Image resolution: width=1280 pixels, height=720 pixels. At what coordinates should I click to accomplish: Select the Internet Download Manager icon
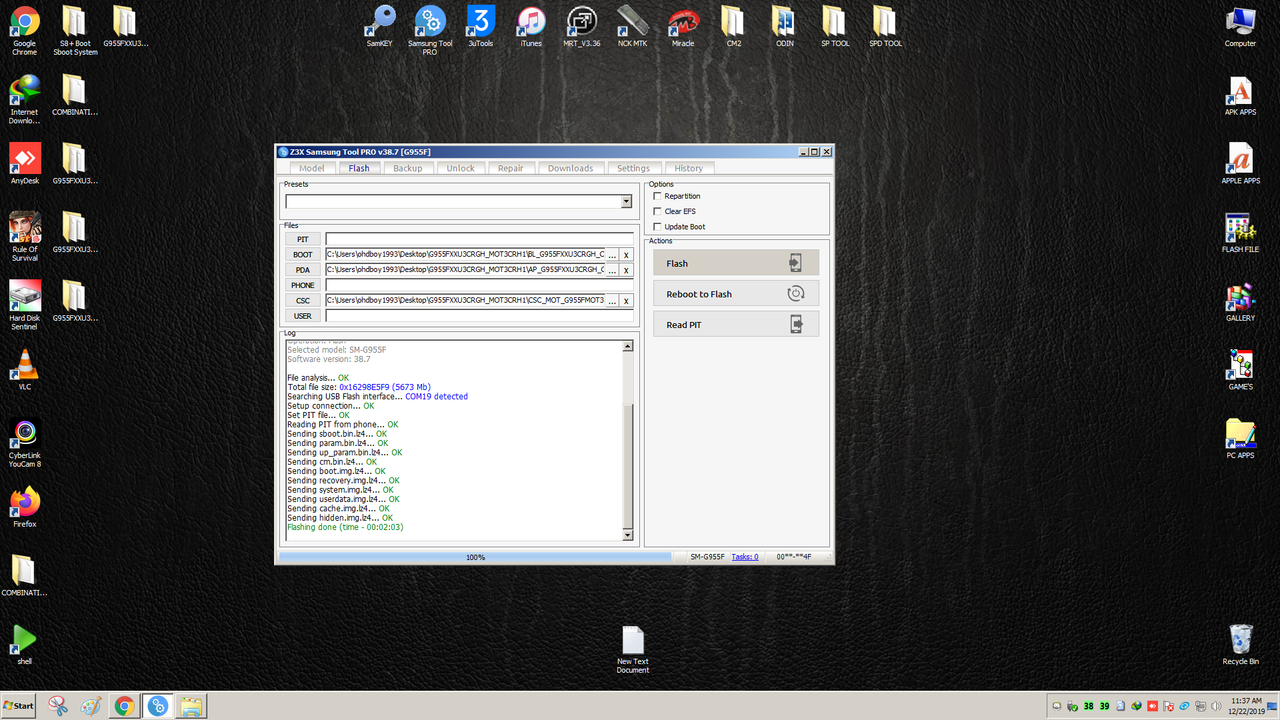25,99
